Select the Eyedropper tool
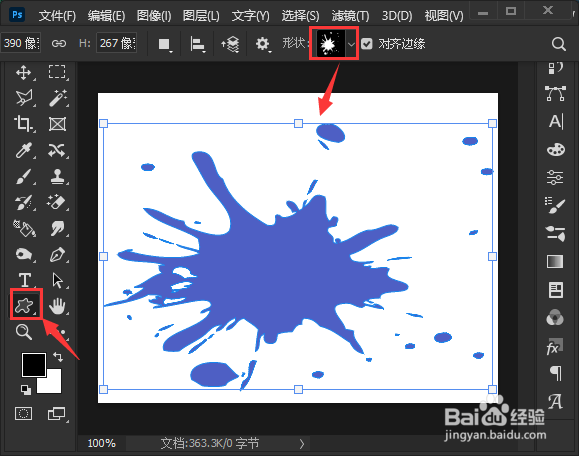The image size is (579, 456). [24, 150]
